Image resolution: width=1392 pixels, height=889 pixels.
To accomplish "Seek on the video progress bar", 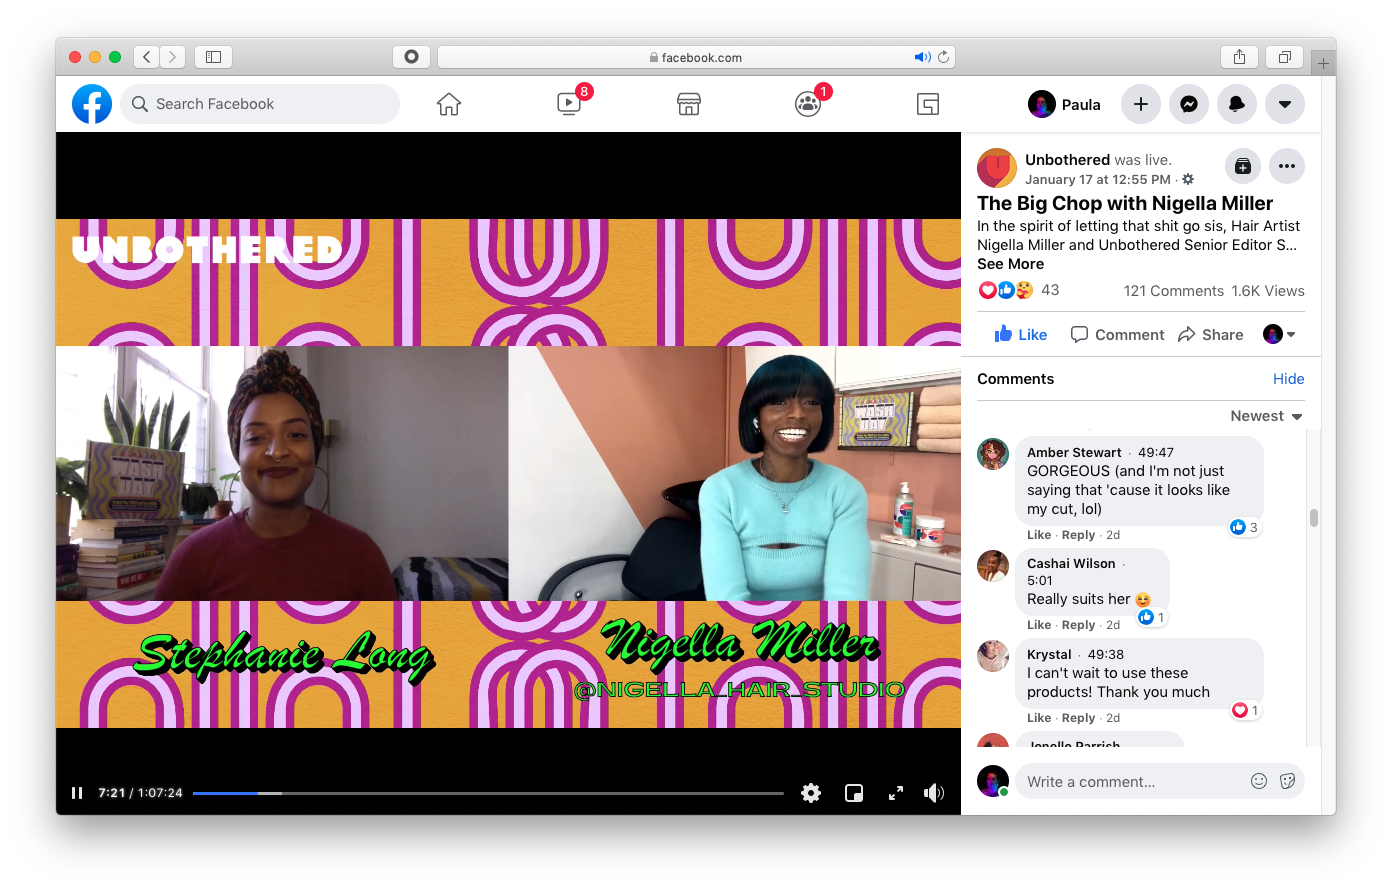I will click(x=488, y=793).
